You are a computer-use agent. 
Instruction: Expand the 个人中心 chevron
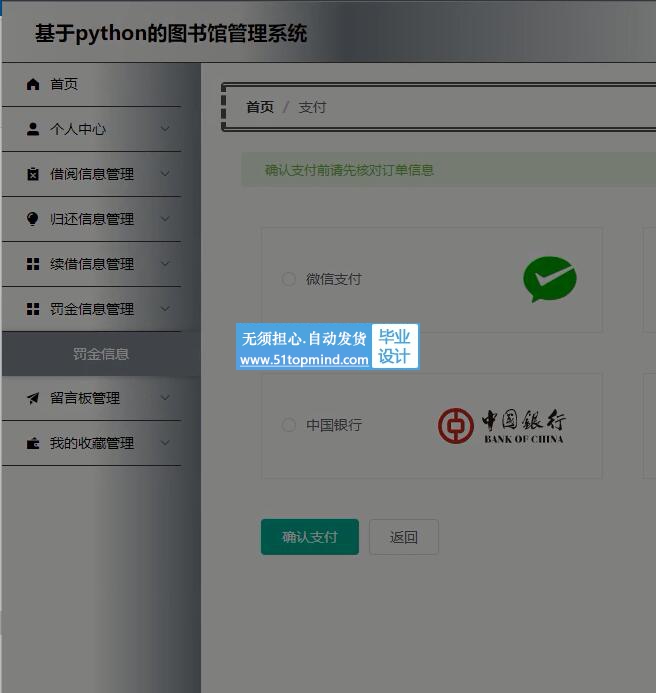pyautogui.click(x=165, y=129)
